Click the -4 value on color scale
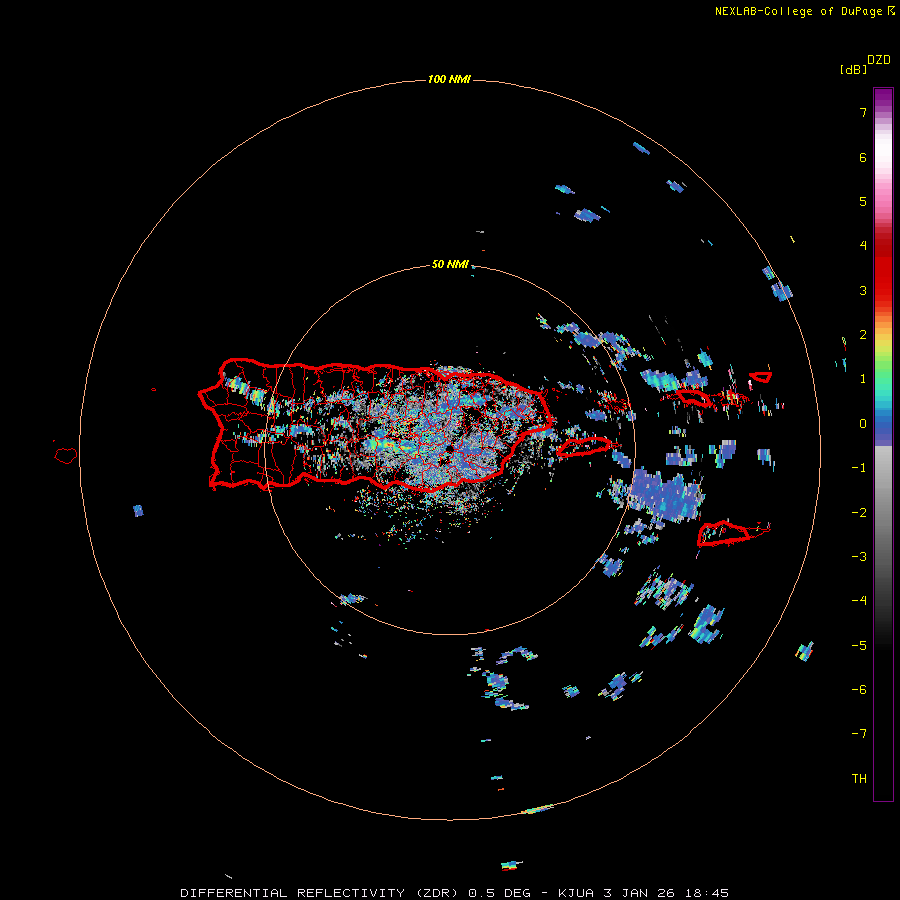 859,601
